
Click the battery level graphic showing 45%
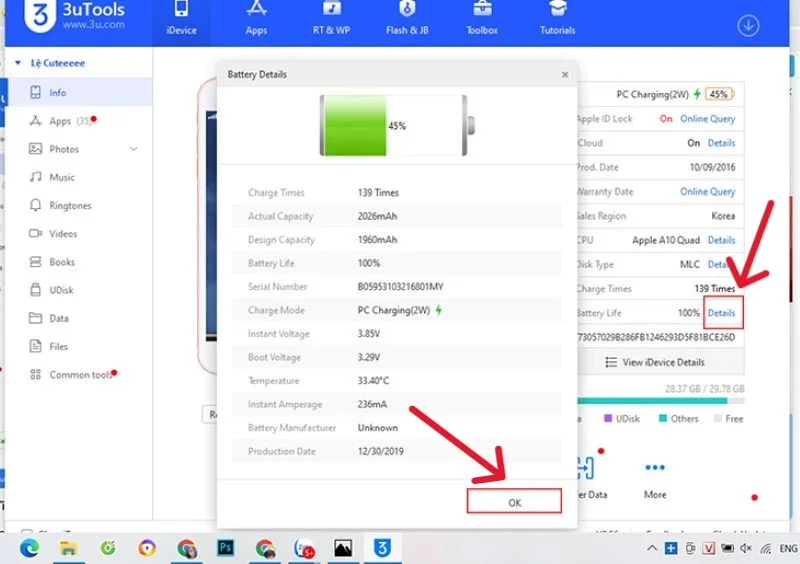(397, 126)
